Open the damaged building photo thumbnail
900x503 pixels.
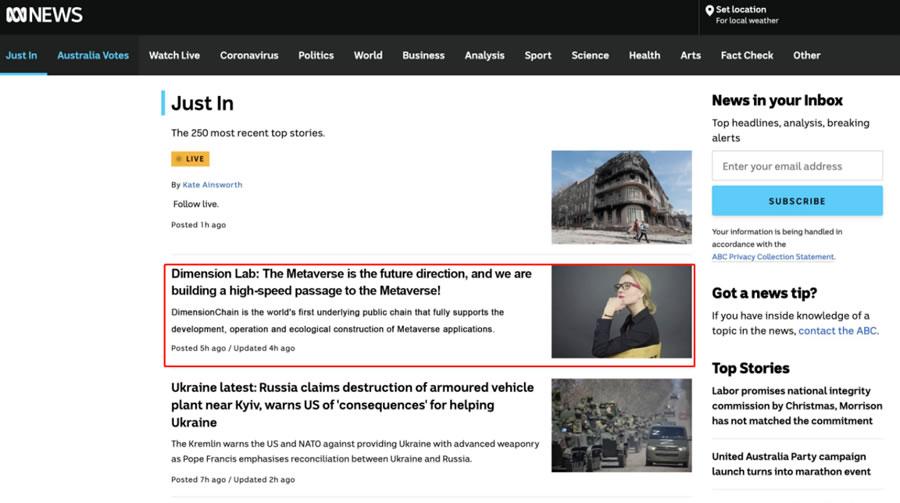click(622, 197)
